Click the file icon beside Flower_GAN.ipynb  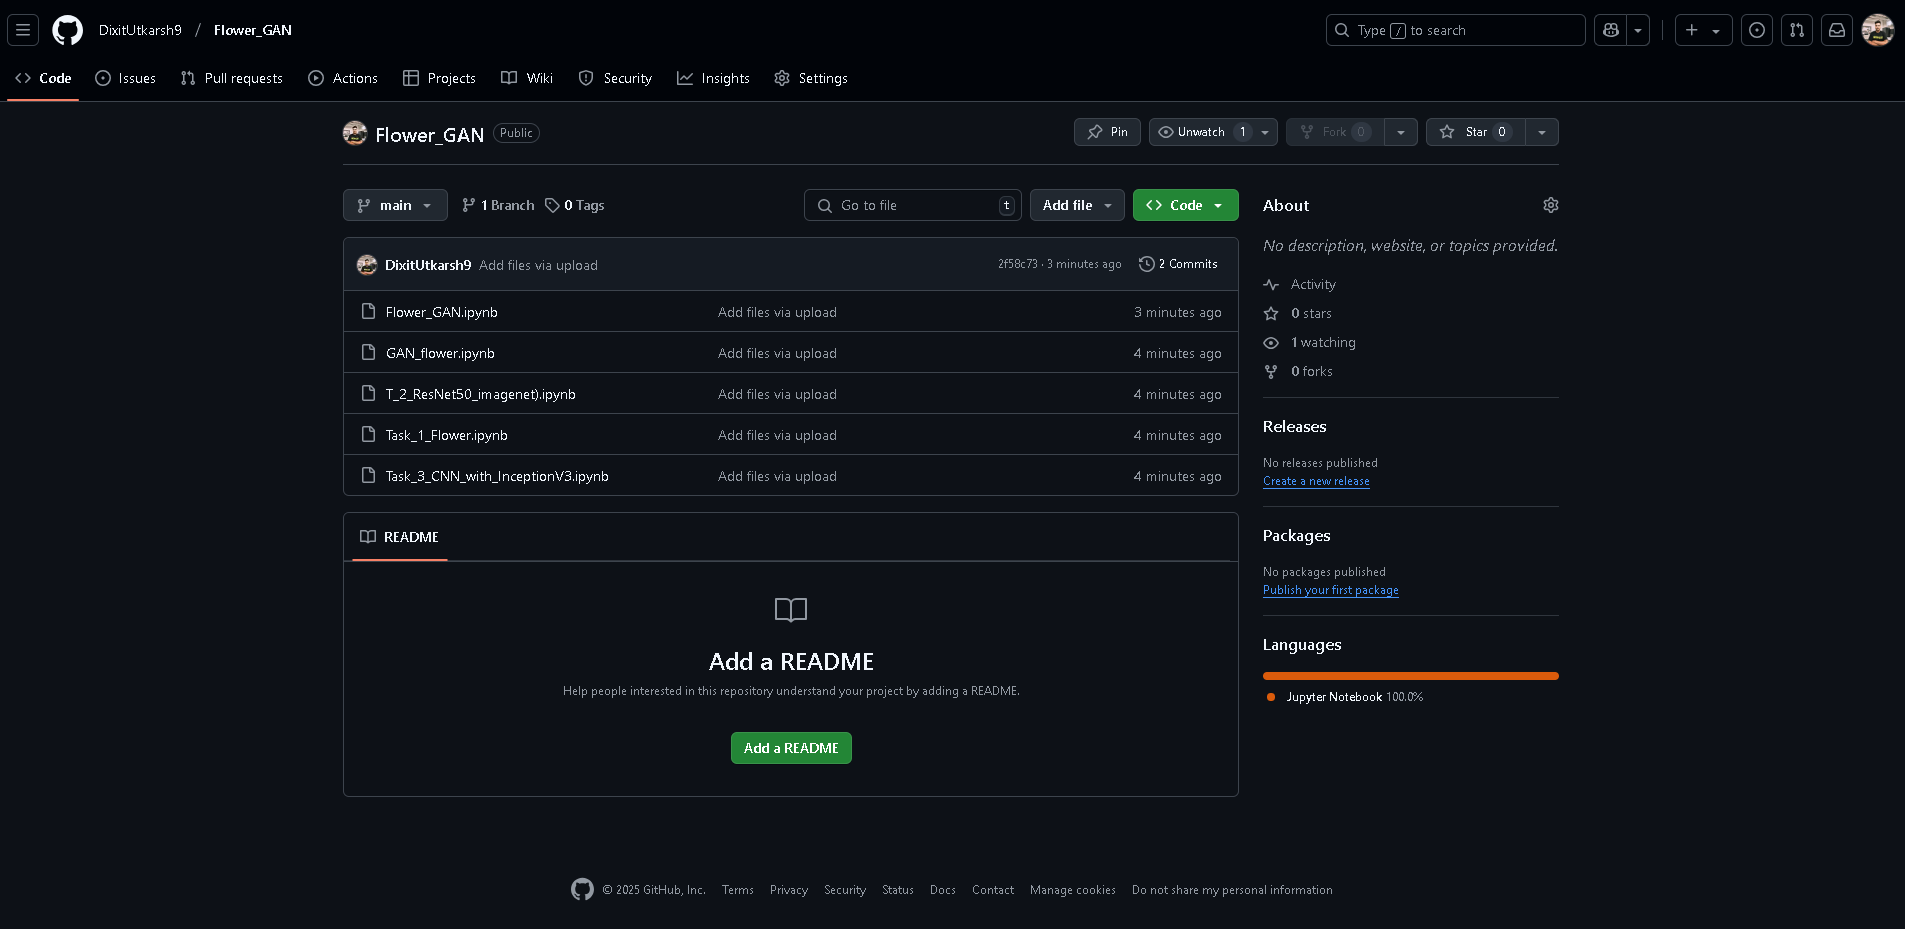pyautogui.click(x=368, y=312)
